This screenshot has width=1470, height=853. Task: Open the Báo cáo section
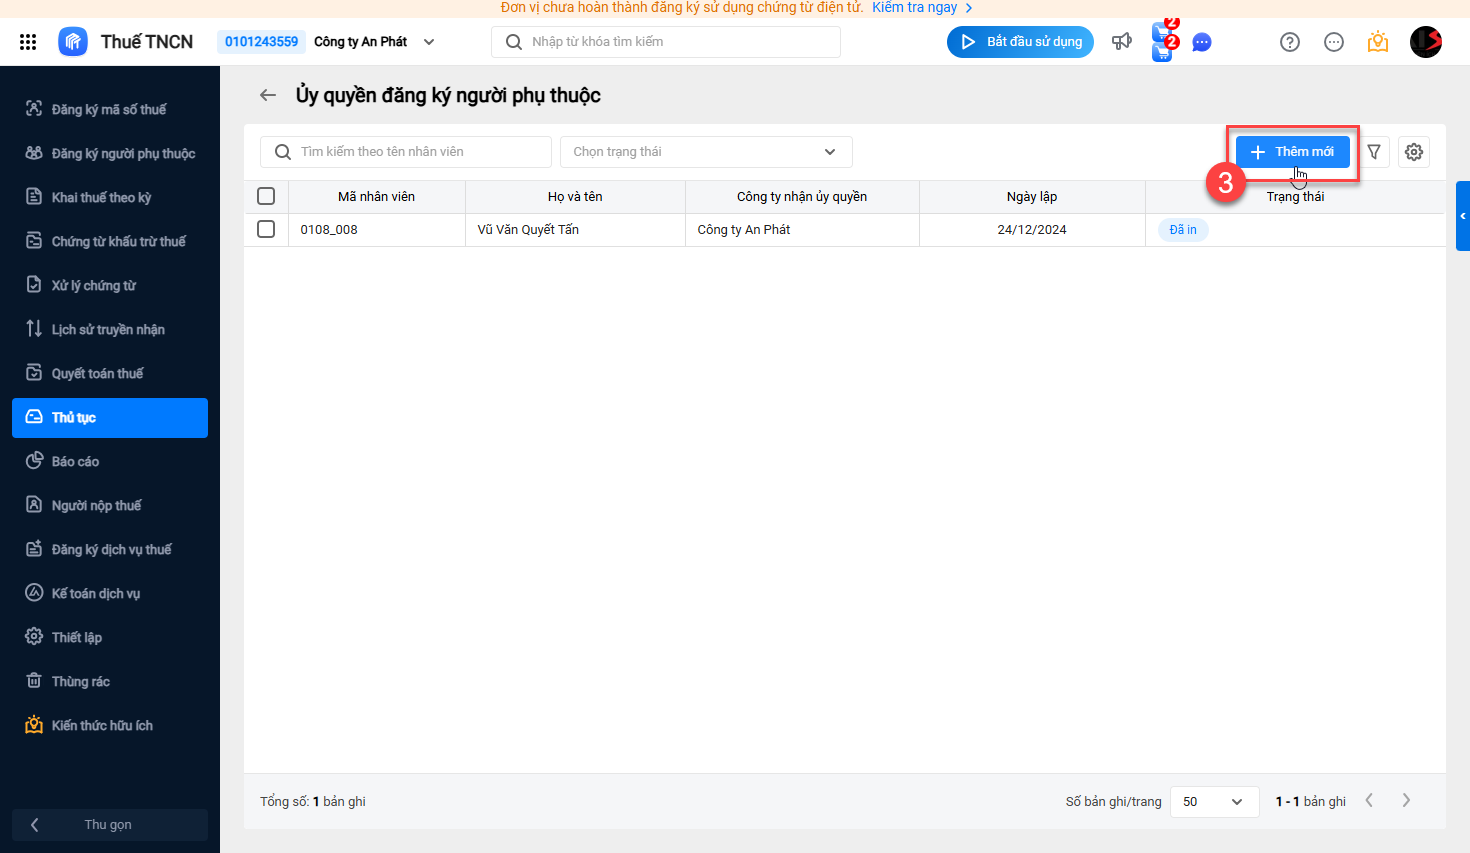pyautogui.click(x=110, y=461)
